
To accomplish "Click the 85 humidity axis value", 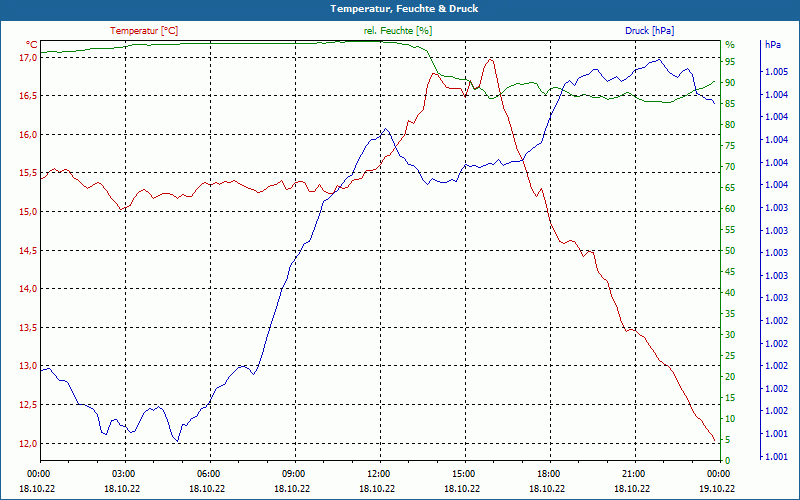I will click(x=730, y=104).
